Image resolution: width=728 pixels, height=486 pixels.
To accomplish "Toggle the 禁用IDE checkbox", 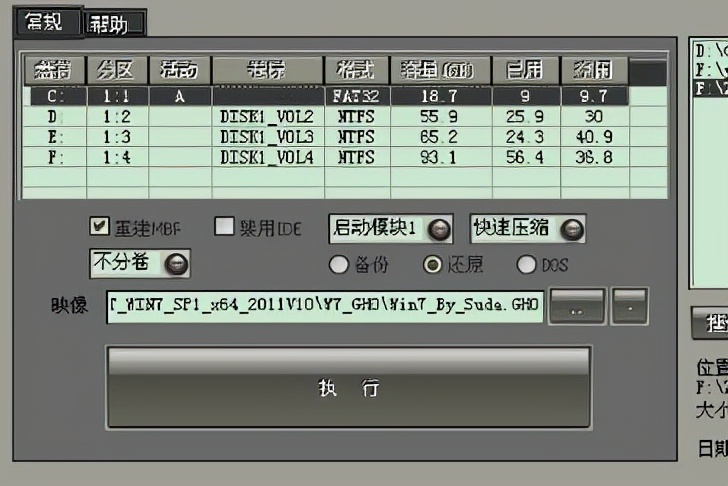I will 223,227.
